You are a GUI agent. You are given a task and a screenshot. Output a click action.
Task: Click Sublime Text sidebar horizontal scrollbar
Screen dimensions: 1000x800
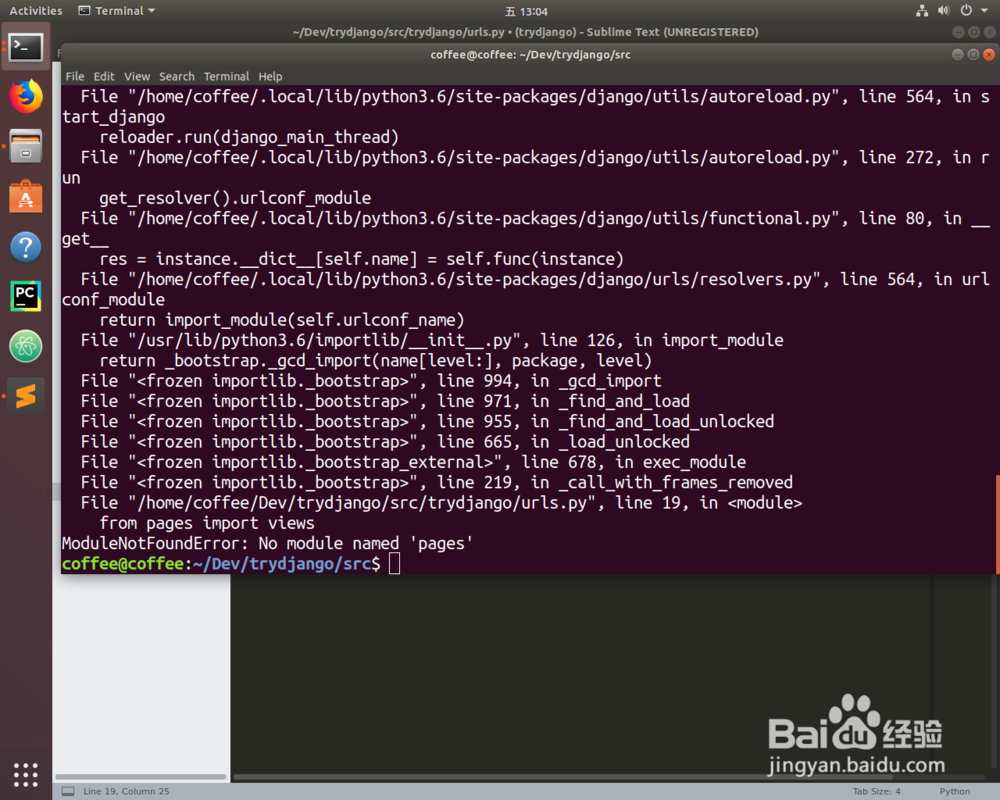[141, 777]
